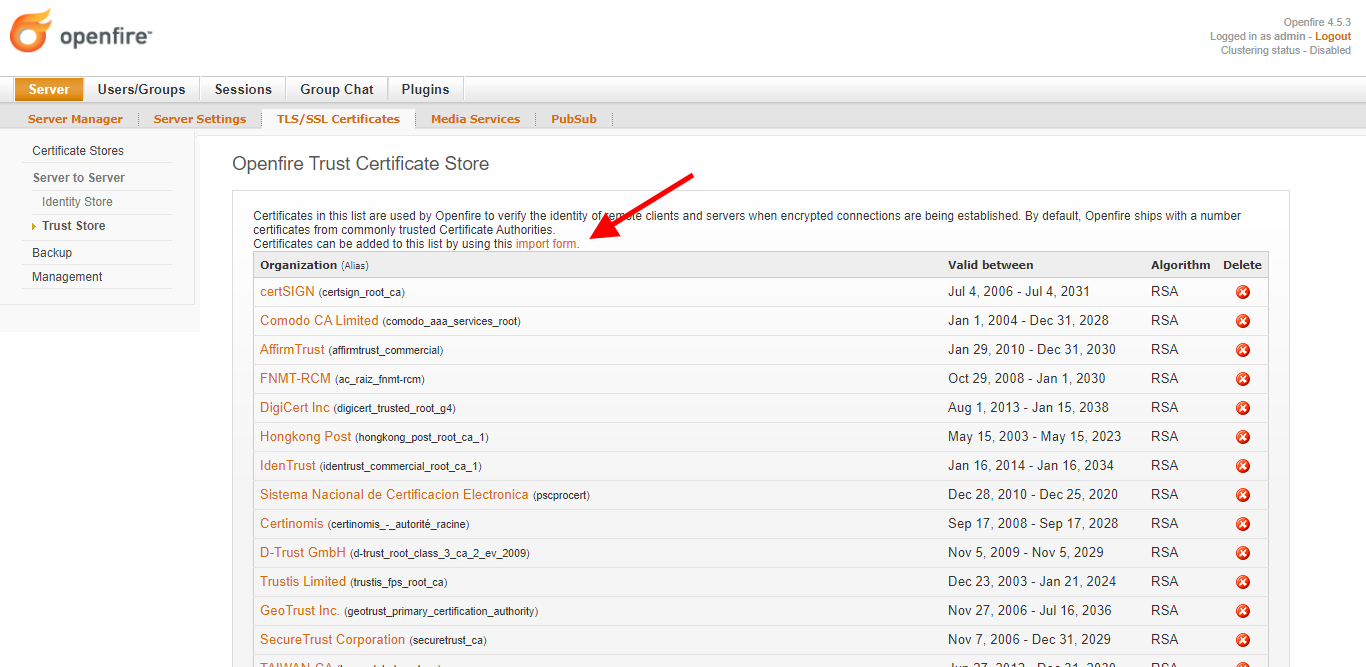Go to Media Services subtab
The width and height of the screenshot is (1366, 667).
(x=475, y=119)
